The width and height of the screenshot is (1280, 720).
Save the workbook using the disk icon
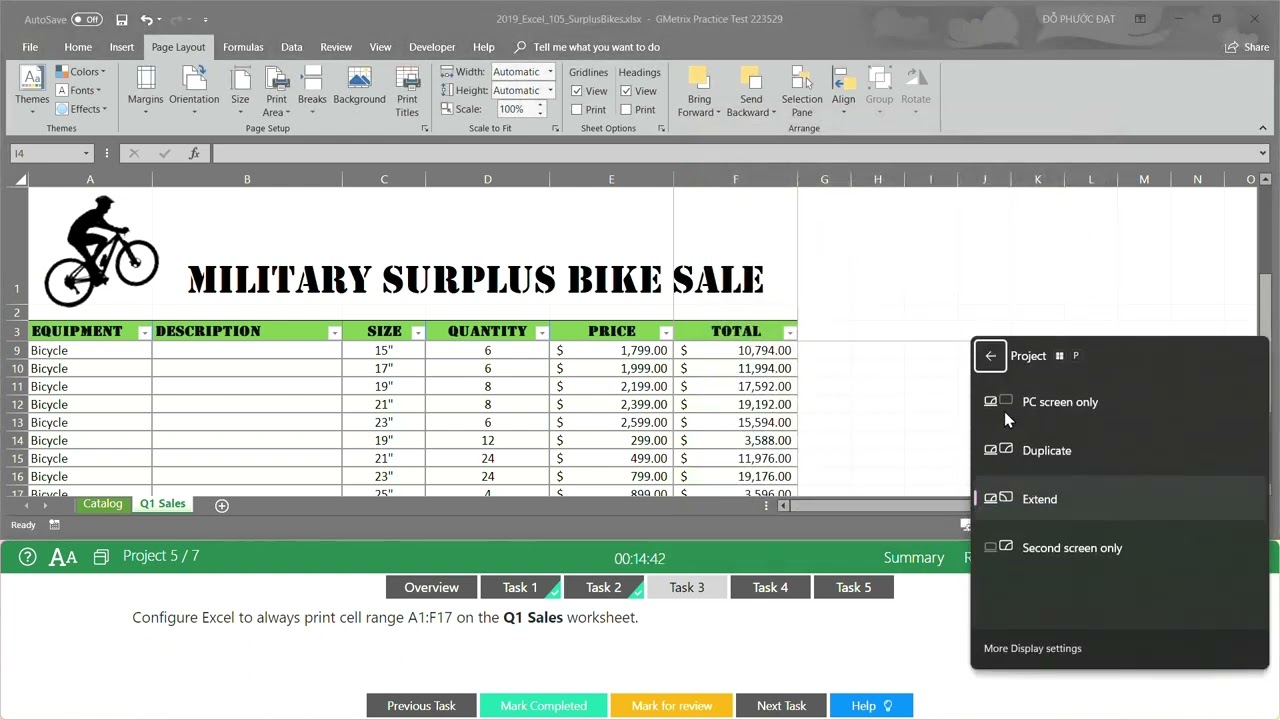(121, 19)
